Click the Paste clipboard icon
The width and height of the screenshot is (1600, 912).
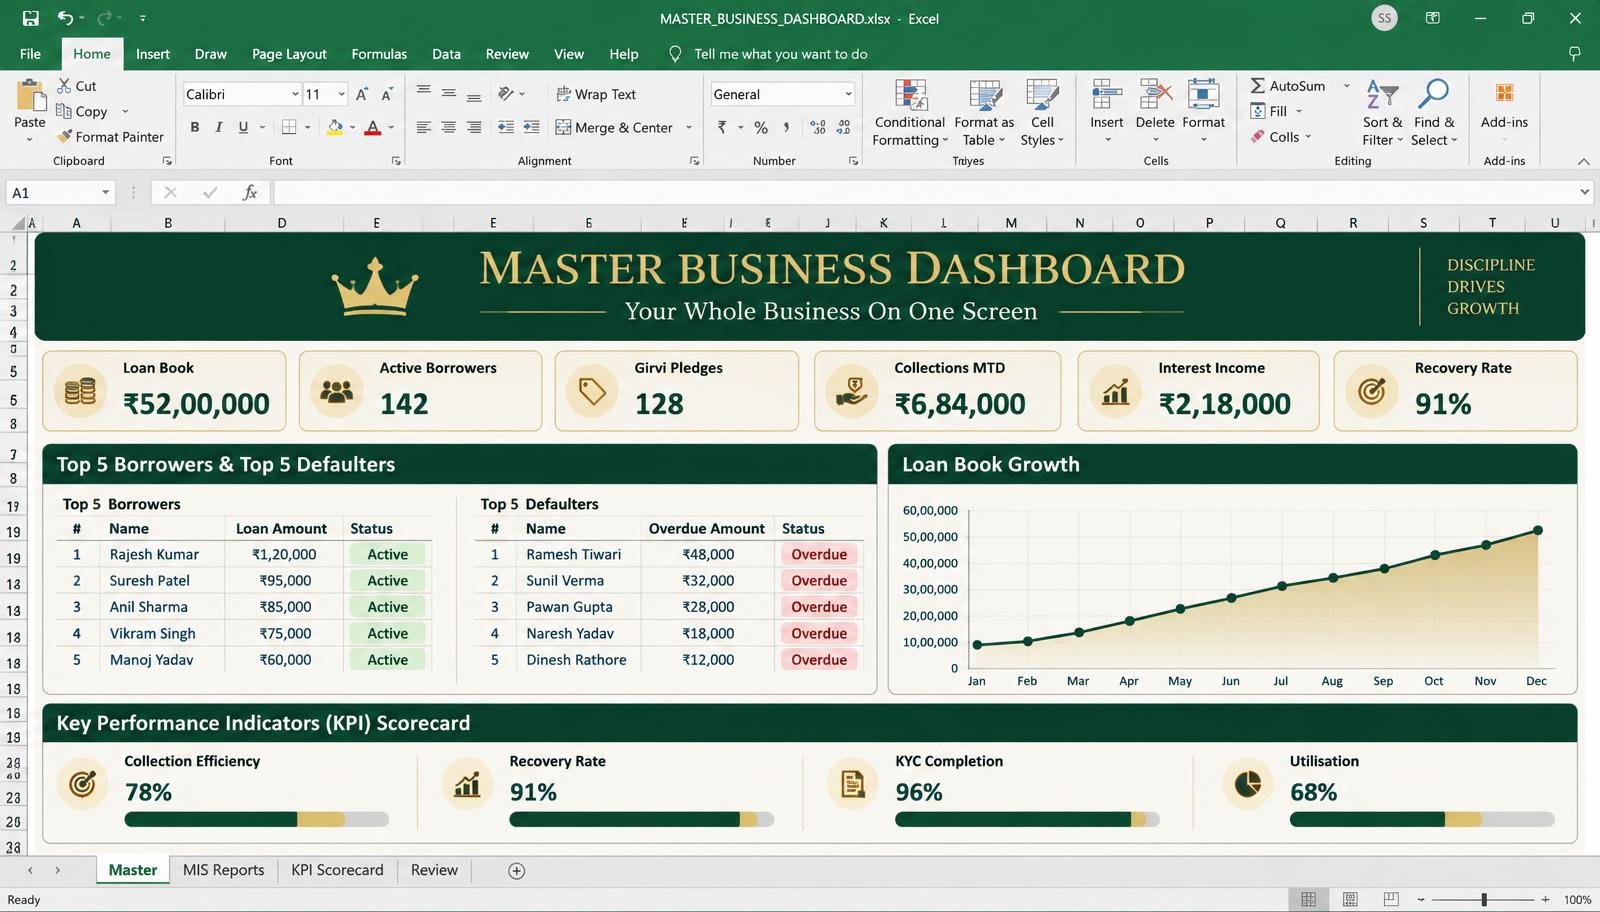coord(30,96)
